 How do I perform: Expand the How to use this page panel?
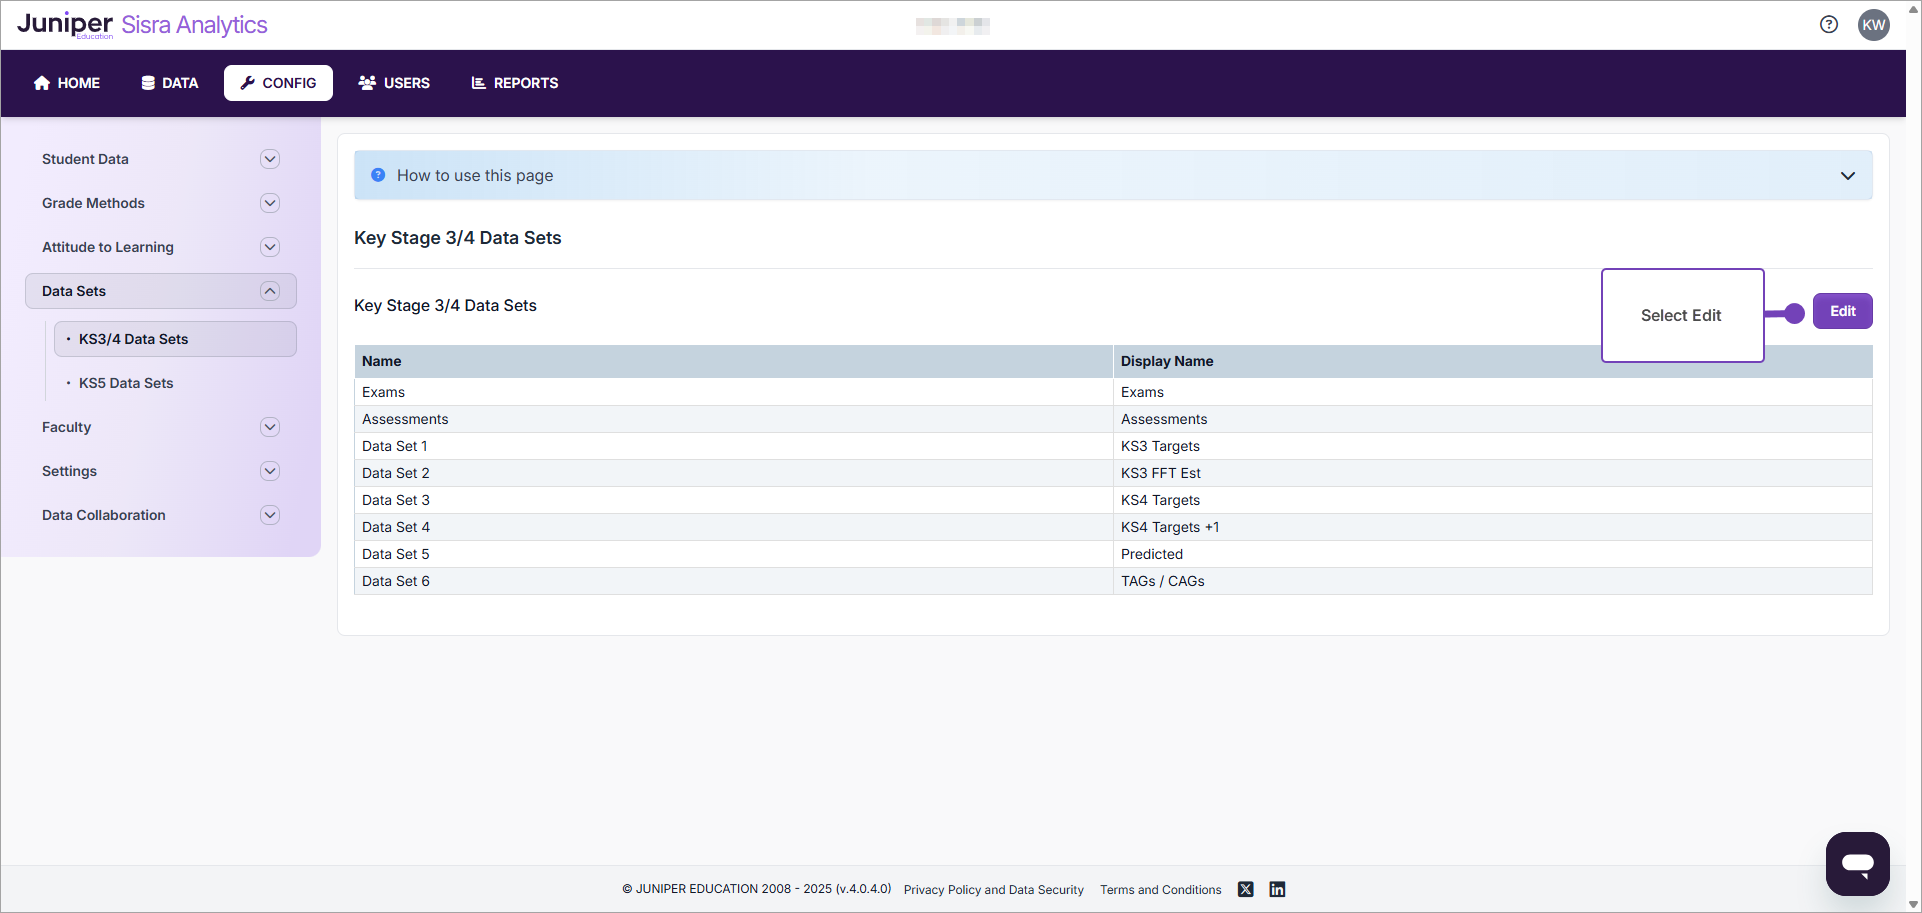pyautogui.click(x=1847, y=175)
